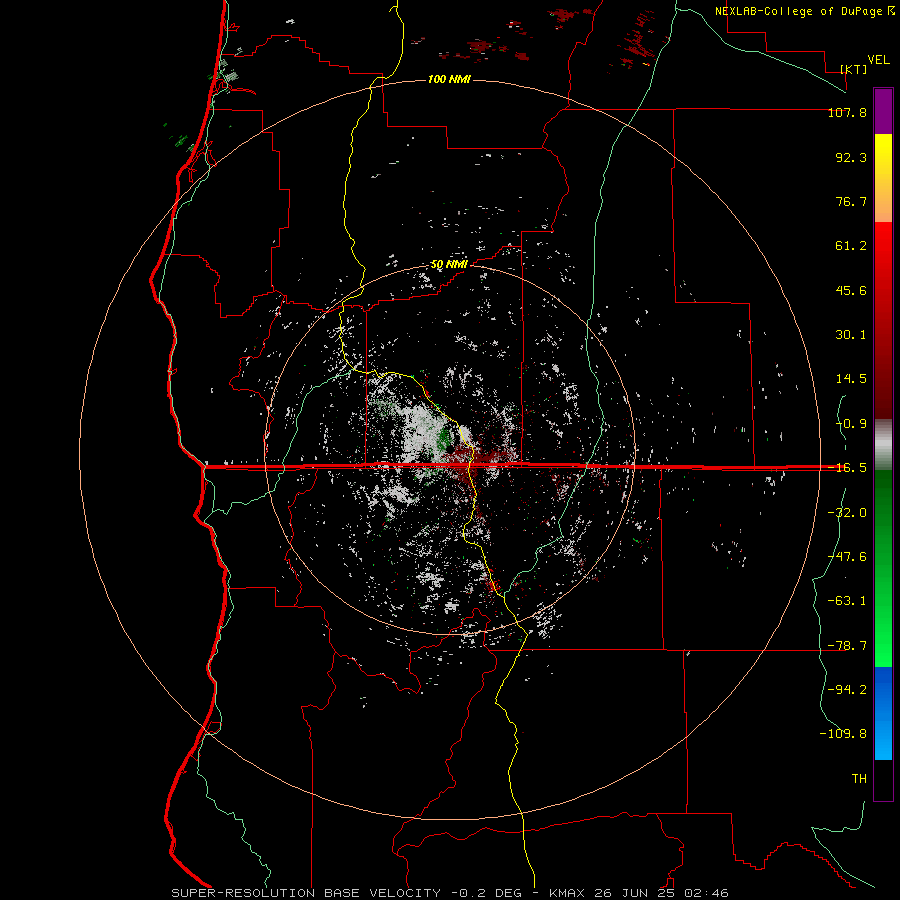Click the VEL legend title
Image resolution: width=900 pixels, height=900 pixels.
[x=878, y=60]
